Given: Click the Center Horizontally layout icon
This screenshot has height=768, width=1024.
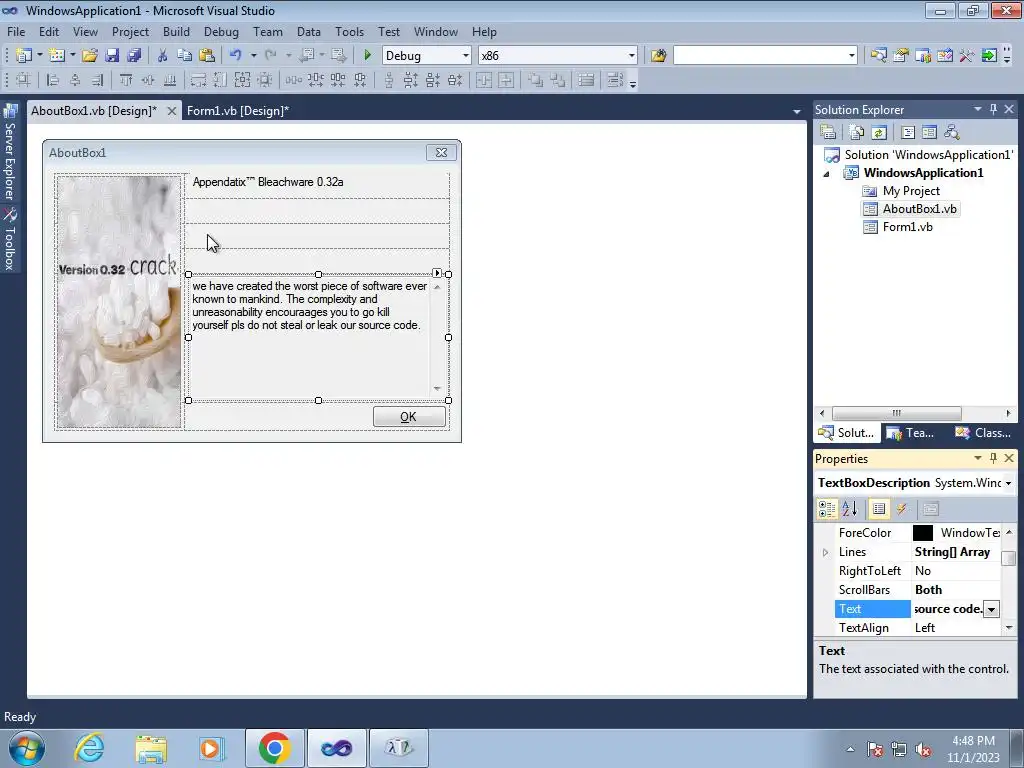Looking at the screenshot, I should 484,80.
